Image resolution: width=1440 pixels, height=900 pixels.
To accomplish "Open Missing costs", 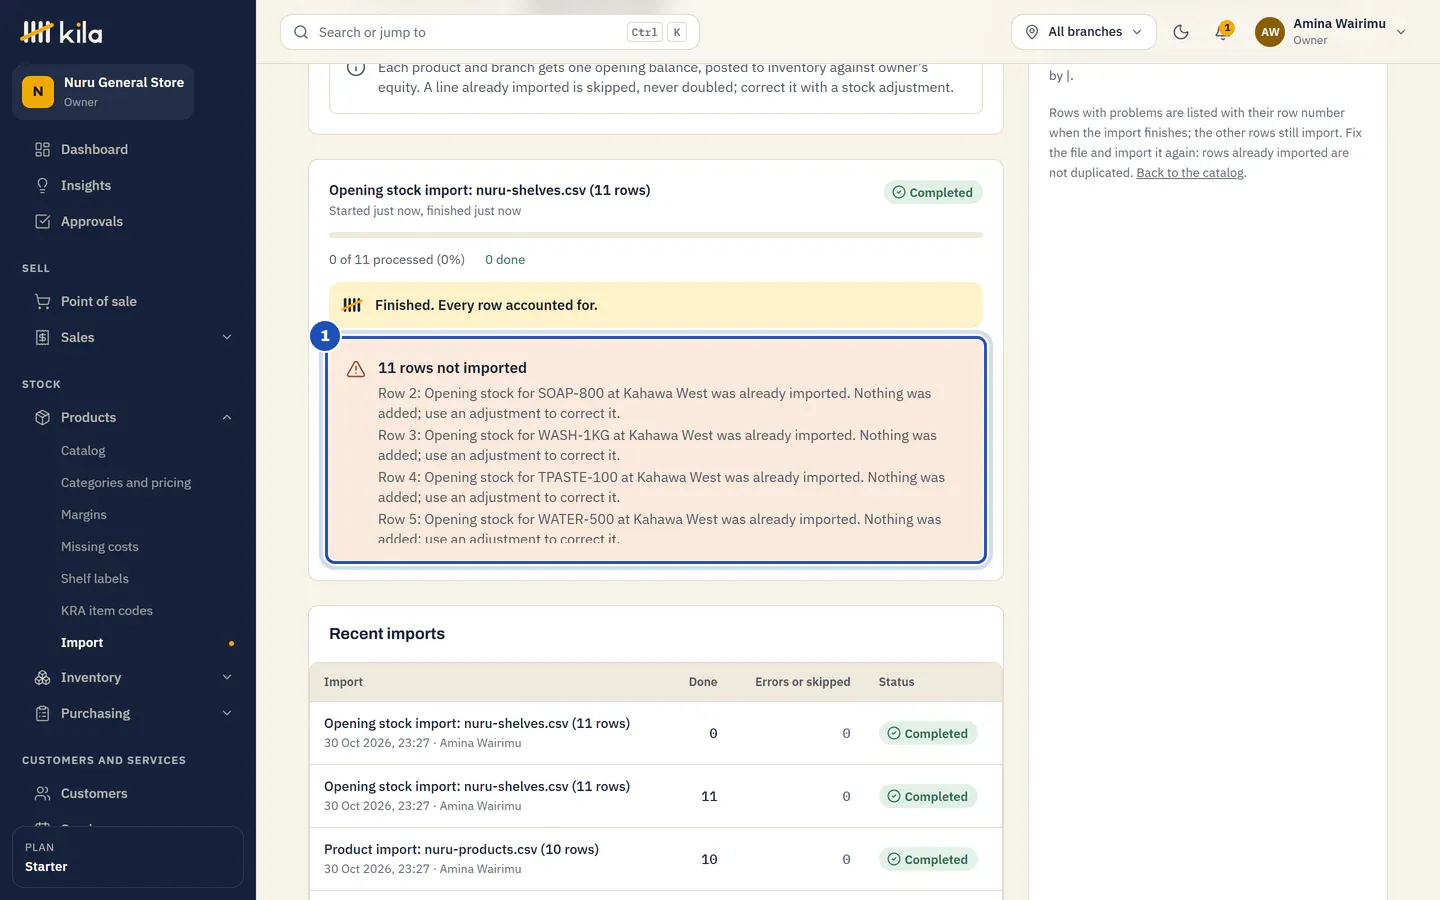I will (x=100, y=546).
